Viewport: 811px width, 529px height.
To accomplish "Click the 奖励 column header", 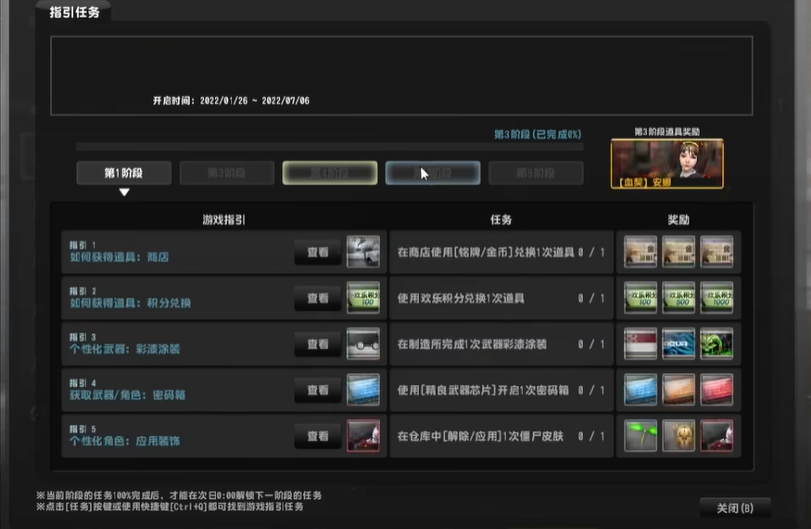I will pyautogui.click(x=678, y=220).
